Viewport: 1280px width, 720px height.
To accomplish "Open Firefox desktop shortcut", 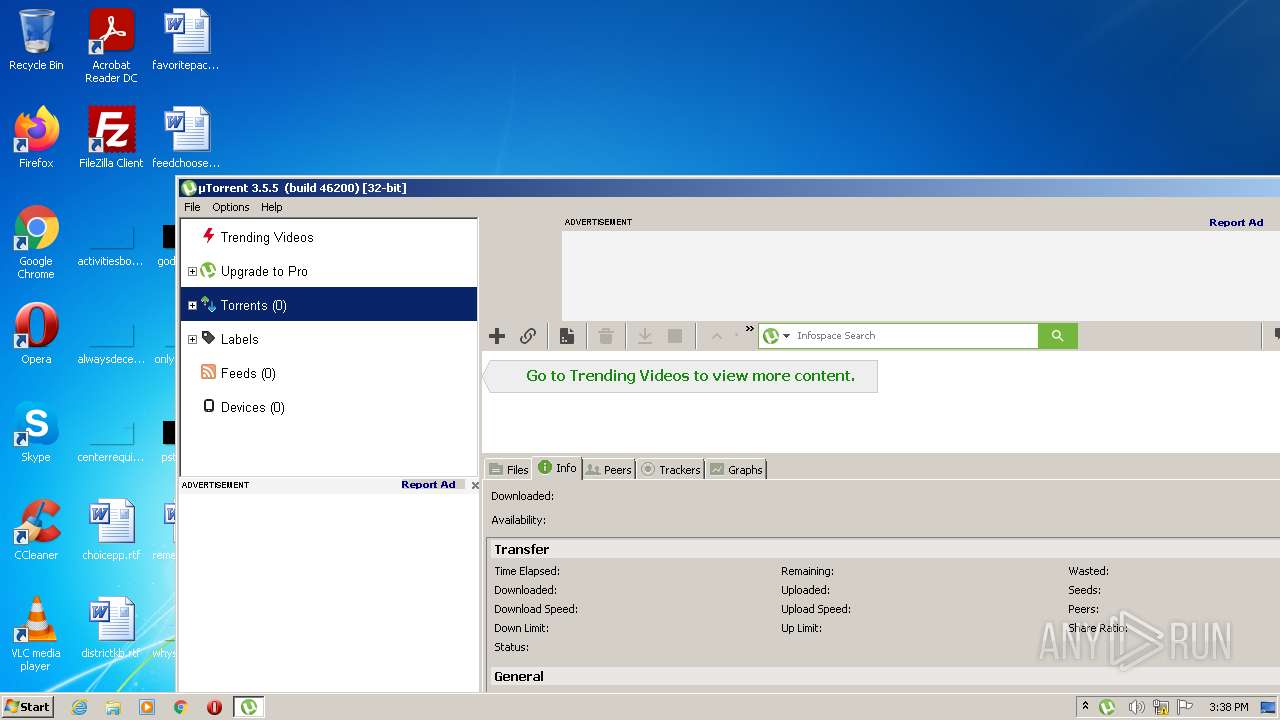I will (x=36, y=138).
